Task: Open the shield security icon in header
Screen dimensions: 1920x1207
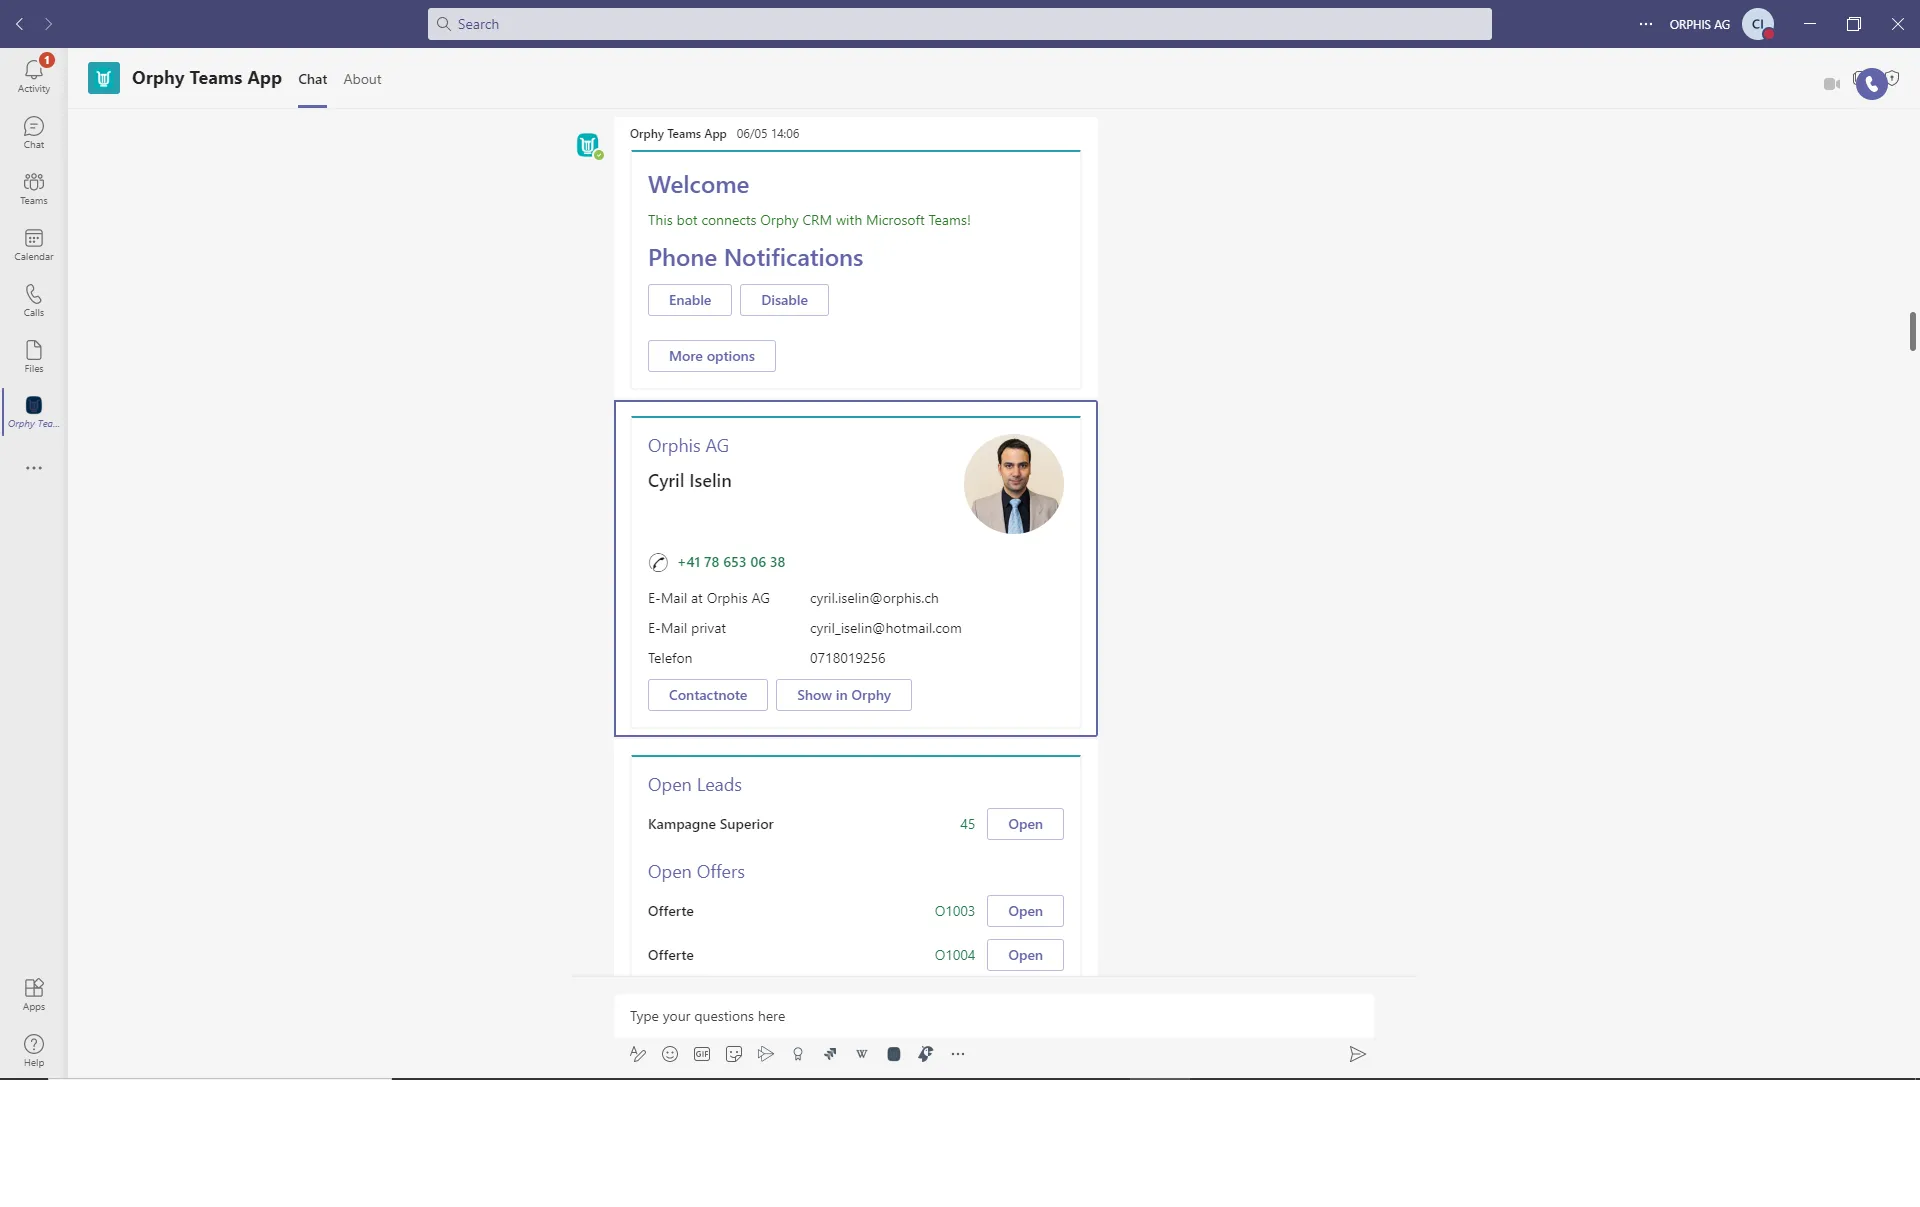Action: (1893, 78)
